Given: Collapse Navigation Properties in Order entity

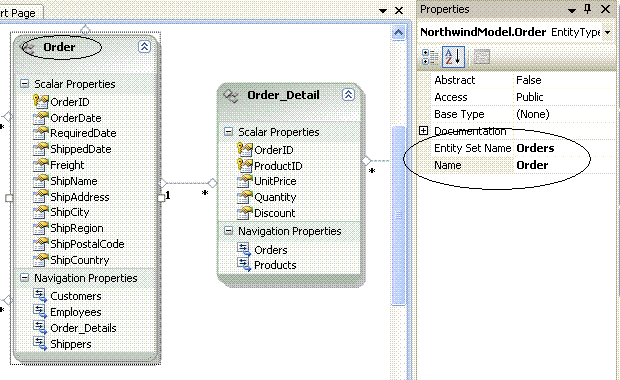Looking at the screenshot, I should [x=25, y=278].
